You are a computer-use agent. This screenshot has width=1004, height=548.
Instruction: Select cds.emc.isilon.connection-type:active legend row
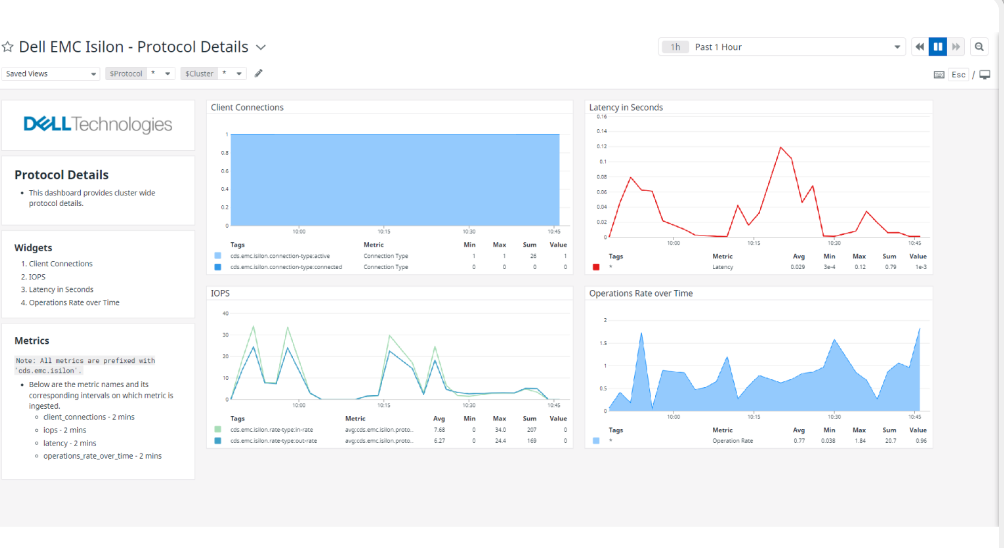coord(390,256)
